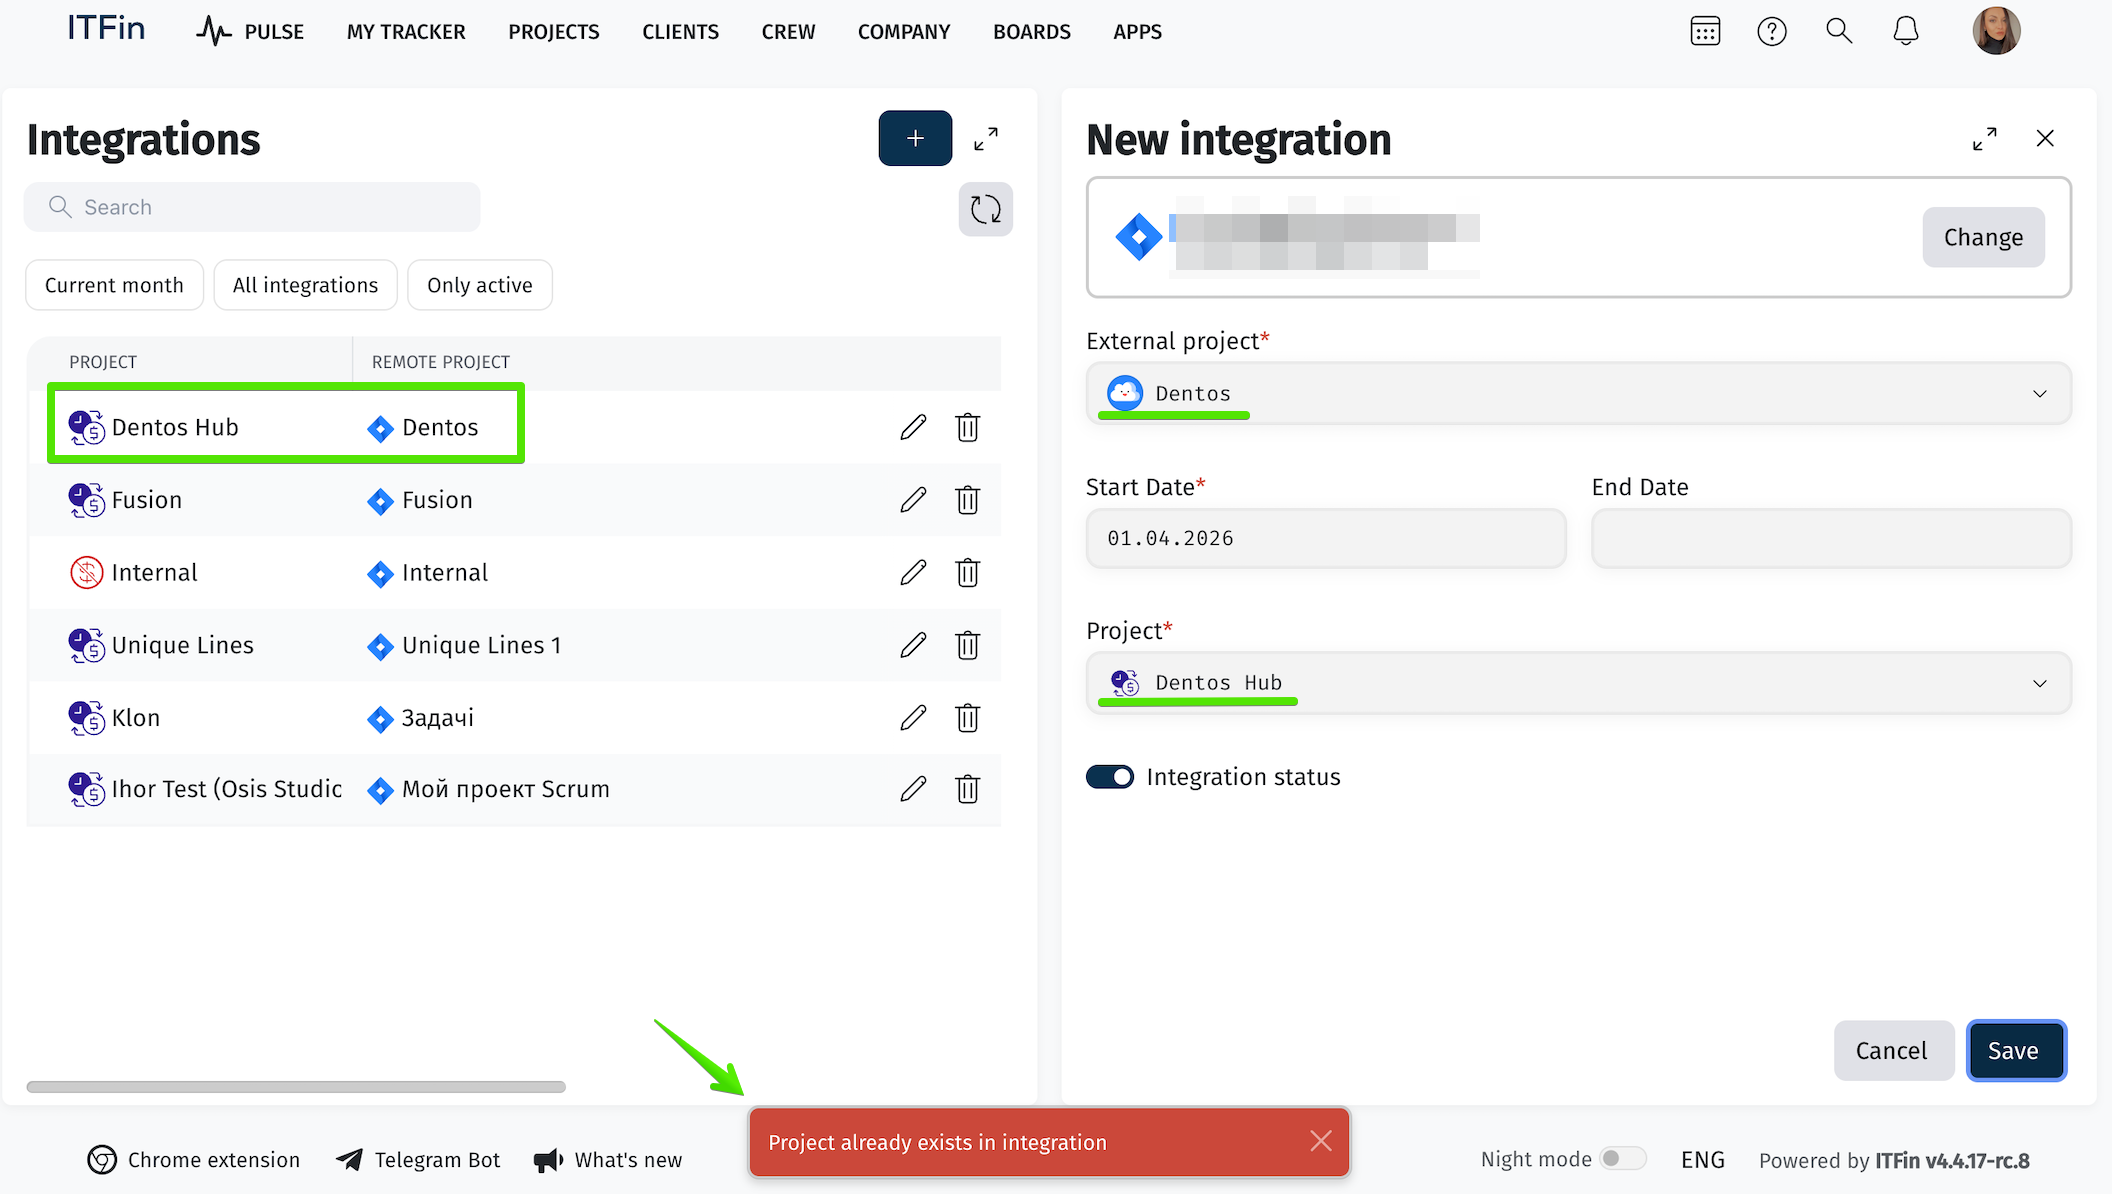Open the PROJECTS menu
Image resolution: width=2112 pixels, height=1194 pixels.
pos(554,32)
